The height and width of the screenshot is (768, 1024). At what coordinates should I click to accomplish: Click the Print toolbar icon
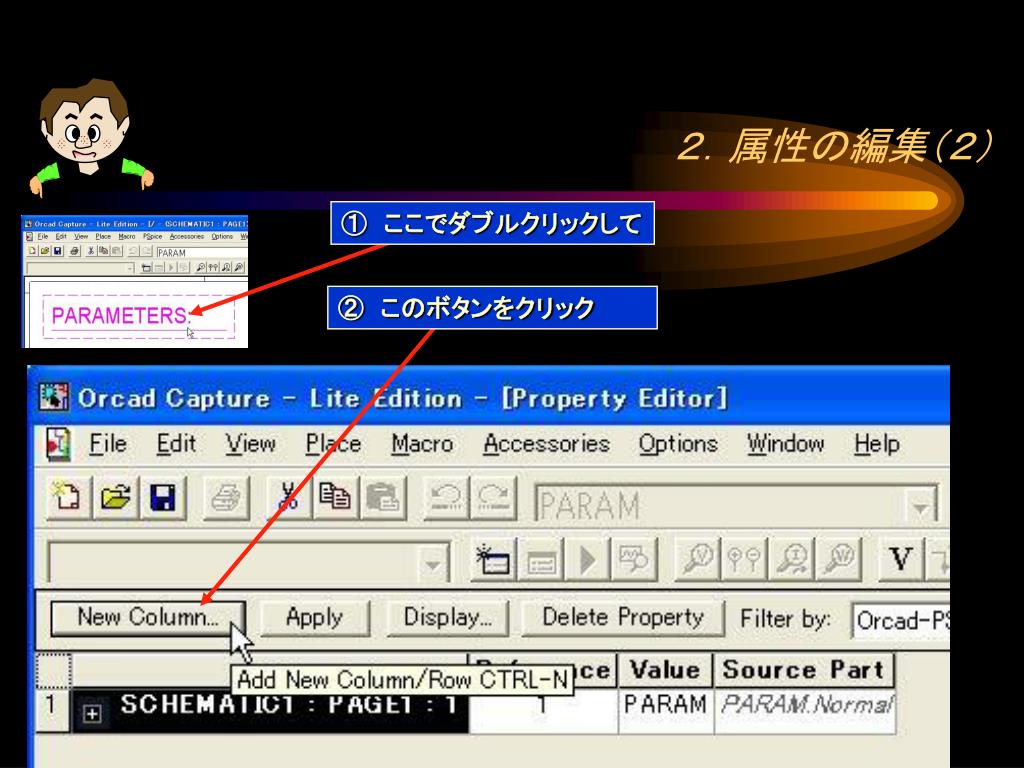(x=226, y=499)
